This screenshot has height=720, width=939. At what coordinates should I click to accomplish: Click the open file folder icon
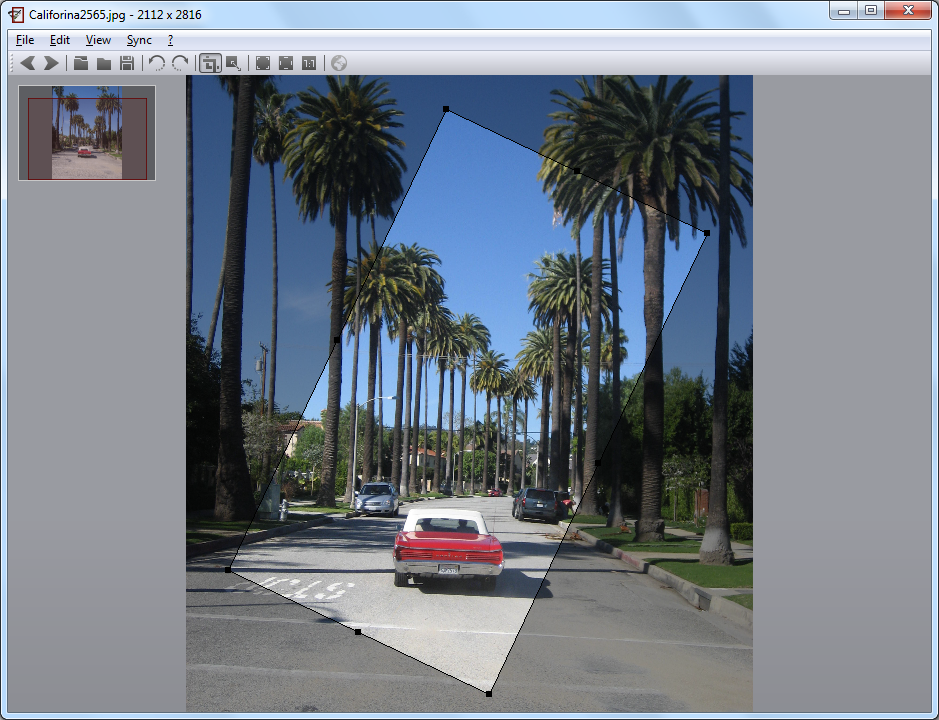coord(81,63)
